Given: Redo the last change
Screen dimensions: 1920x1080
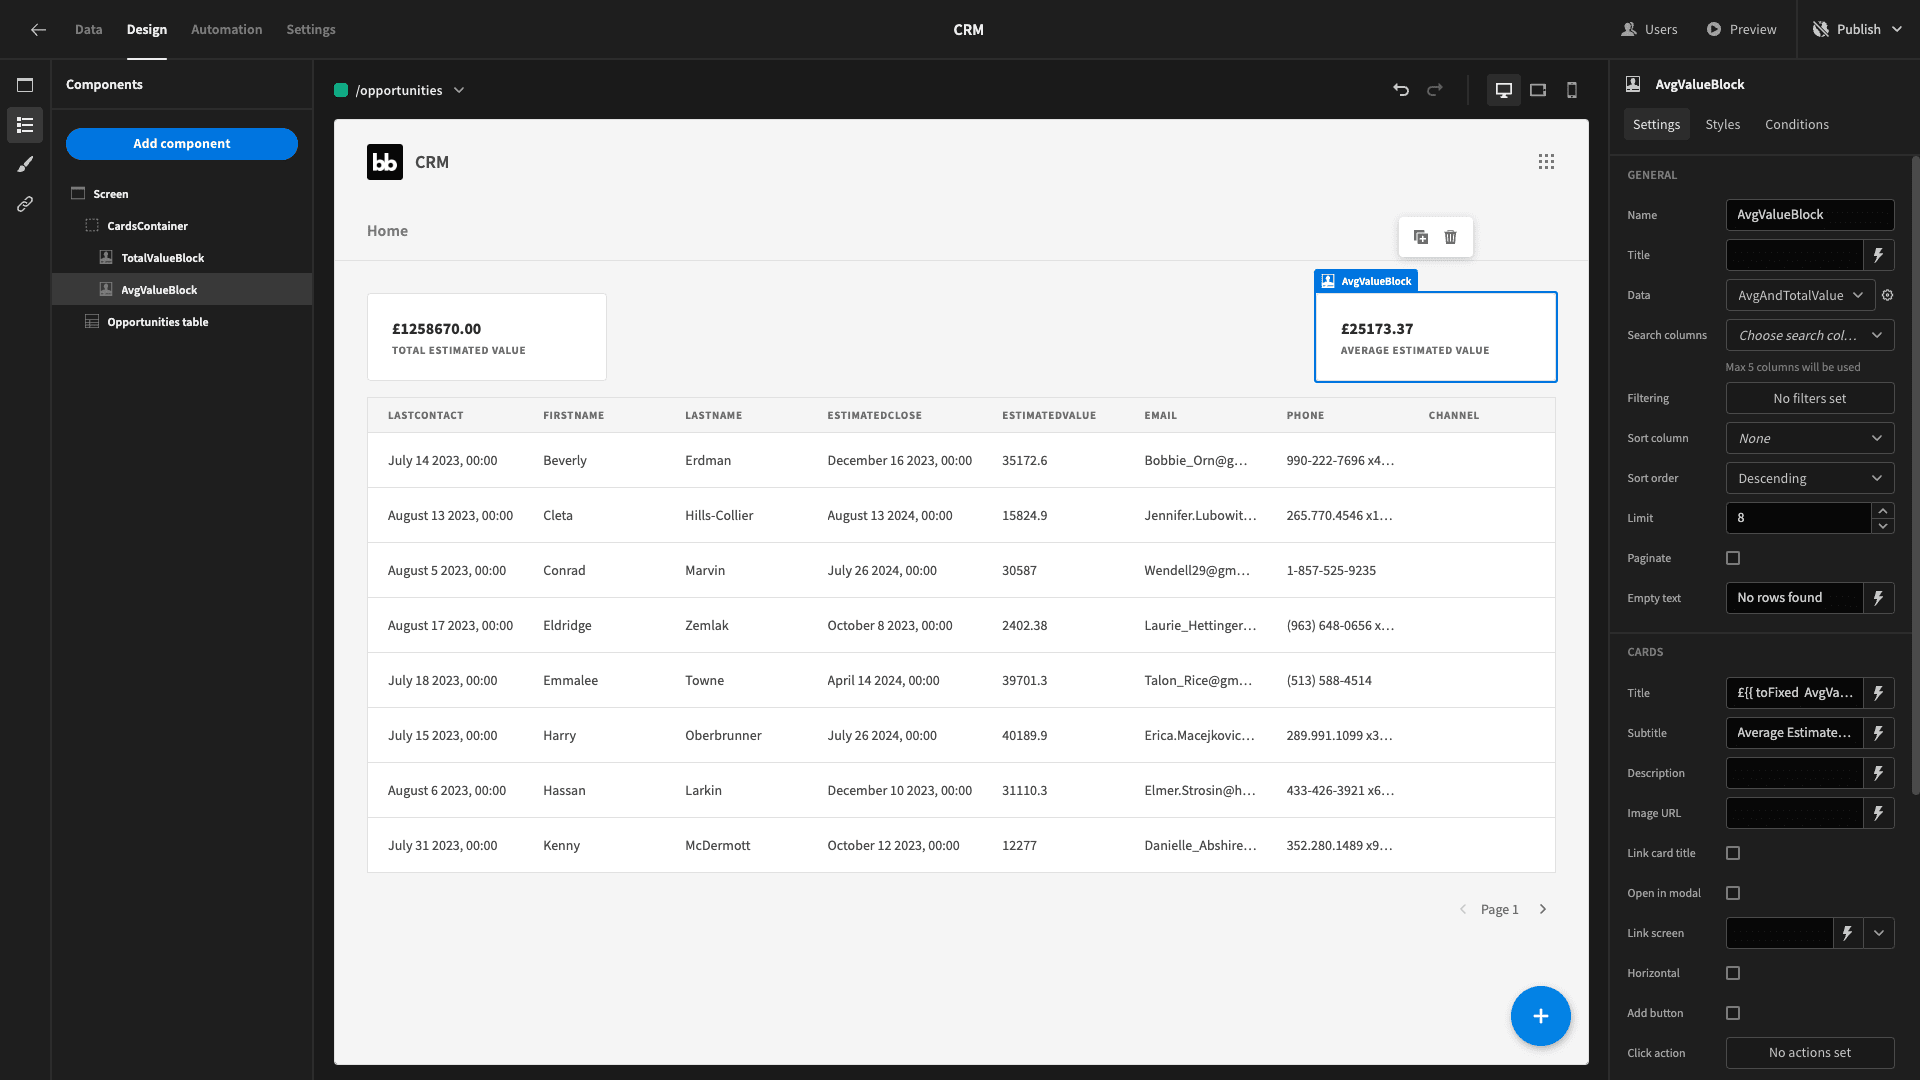Looking at the screenshot, I should coord(1435,90).
